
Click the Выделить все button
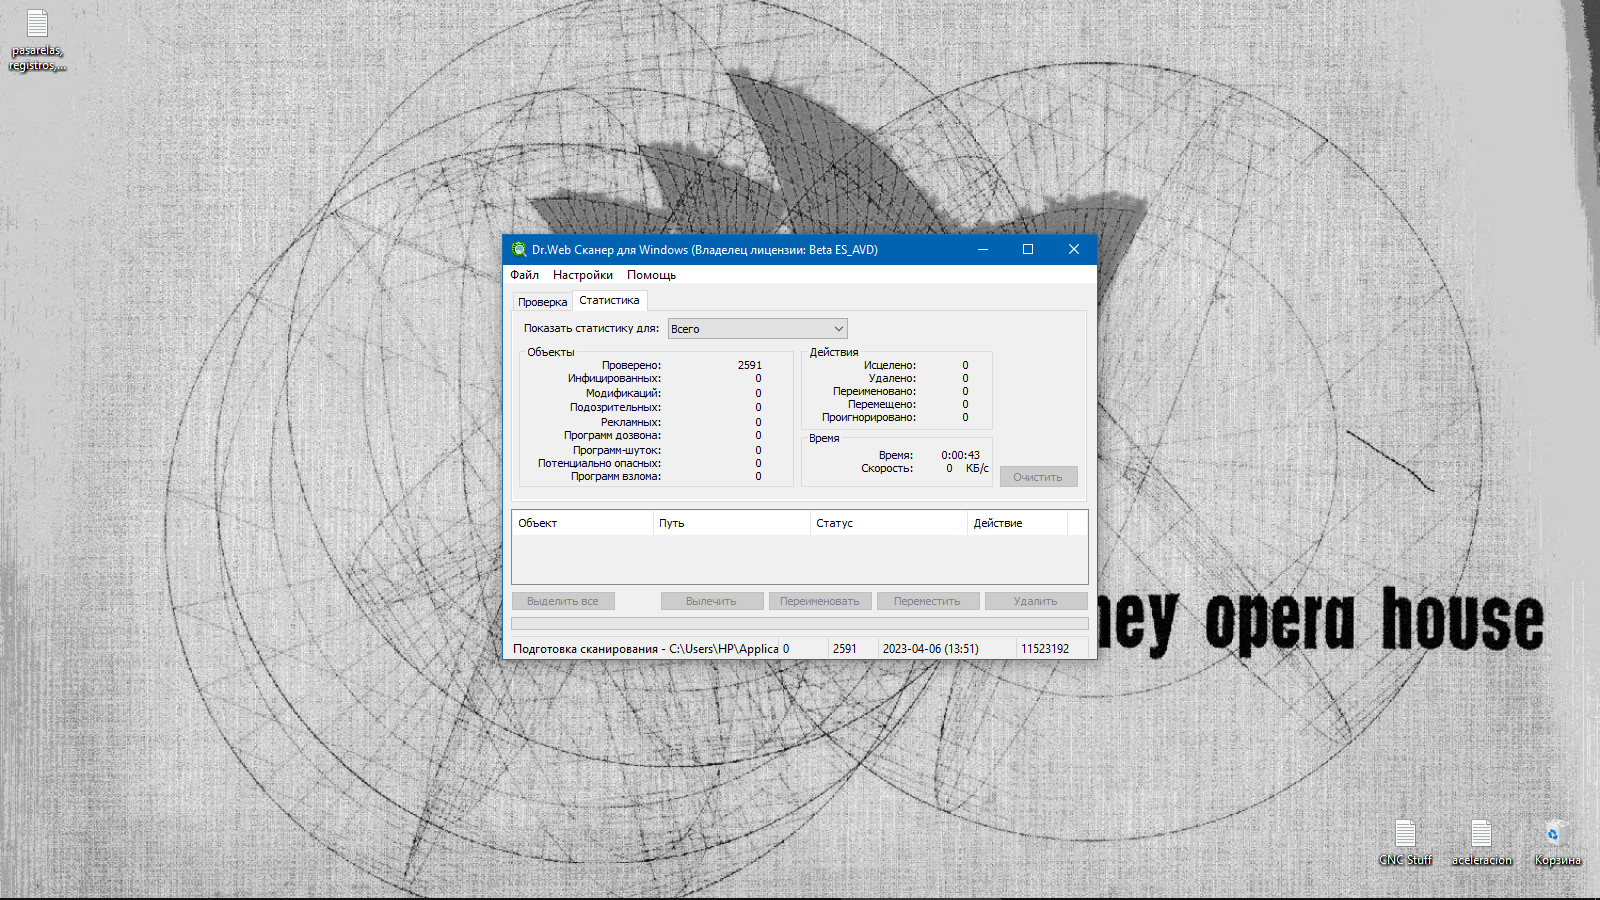click(x=563, y=601)
